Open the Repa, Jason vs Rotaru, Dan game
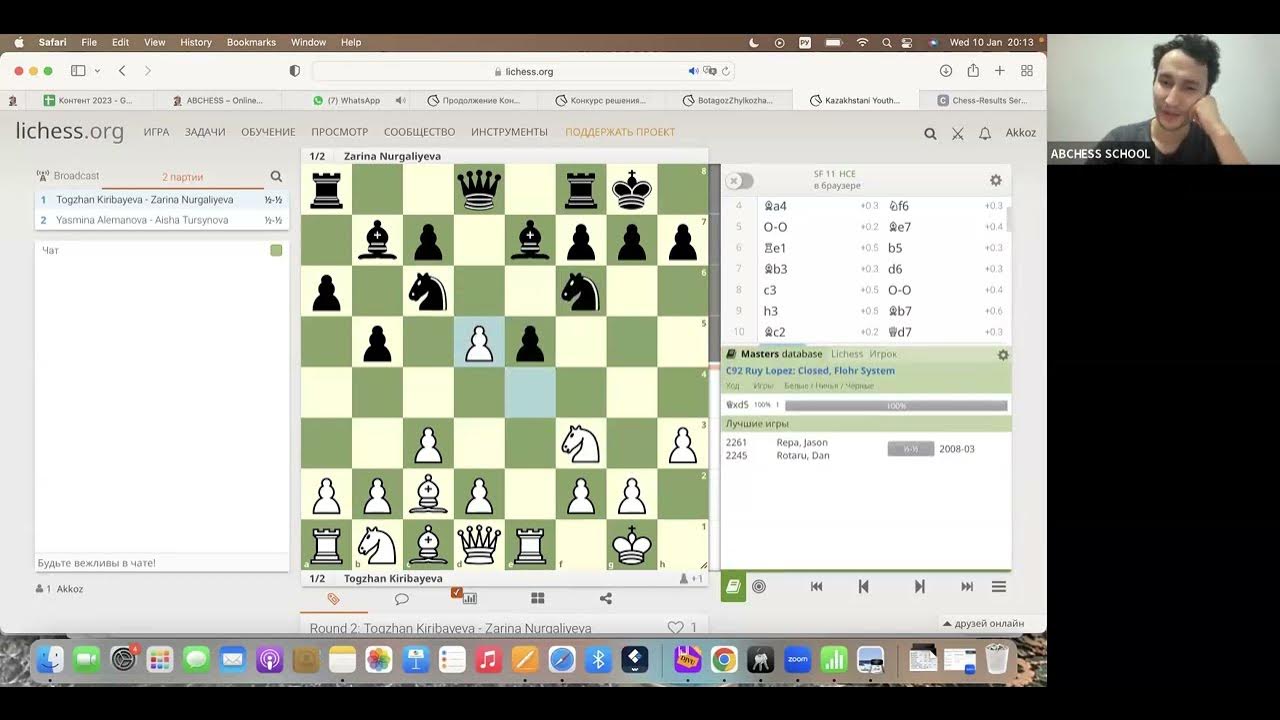Screen dimensions: 1280x720 pyautogui.click(x=866, y=449)
